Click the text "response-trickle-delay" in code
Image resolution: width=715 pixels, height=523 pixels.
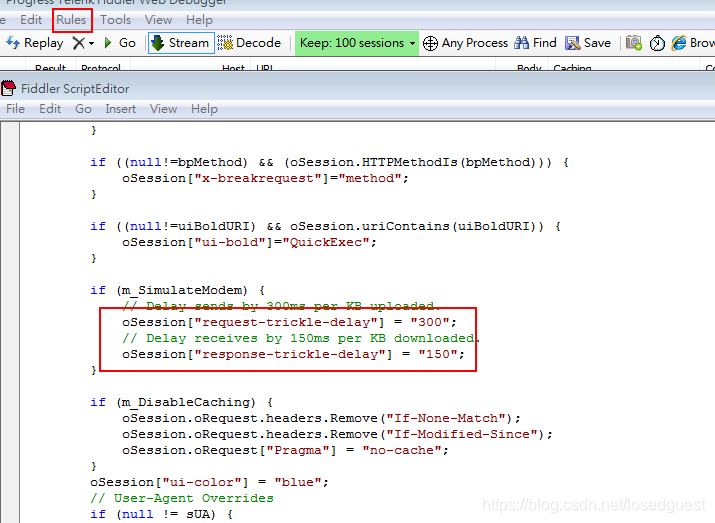293,354
